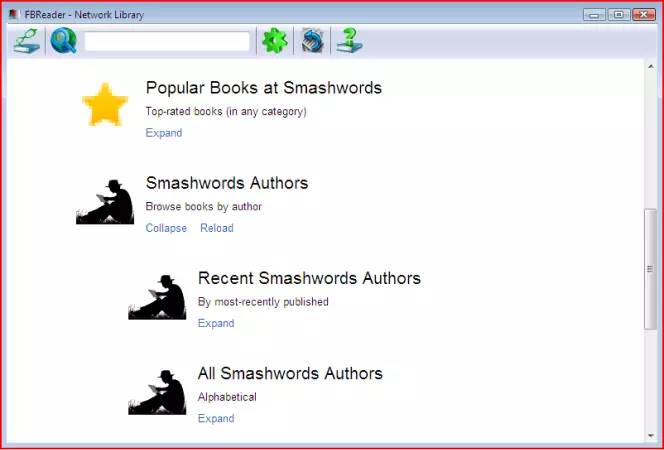Select the All Smashwords Authors heading
The height and width of the screenshot is (450, 664).
click(x=290, y=374)
